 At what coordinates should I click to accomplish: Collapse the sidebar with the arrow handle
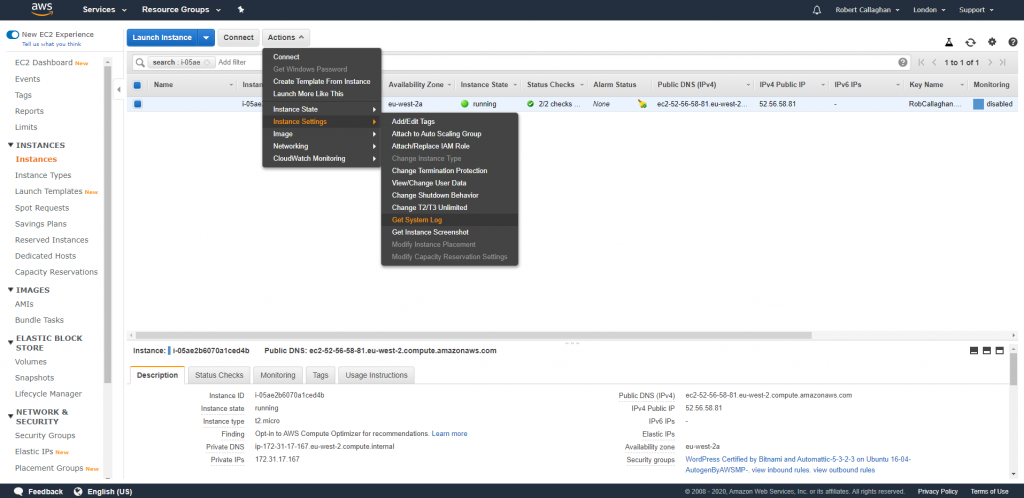[x=119, y=89]
